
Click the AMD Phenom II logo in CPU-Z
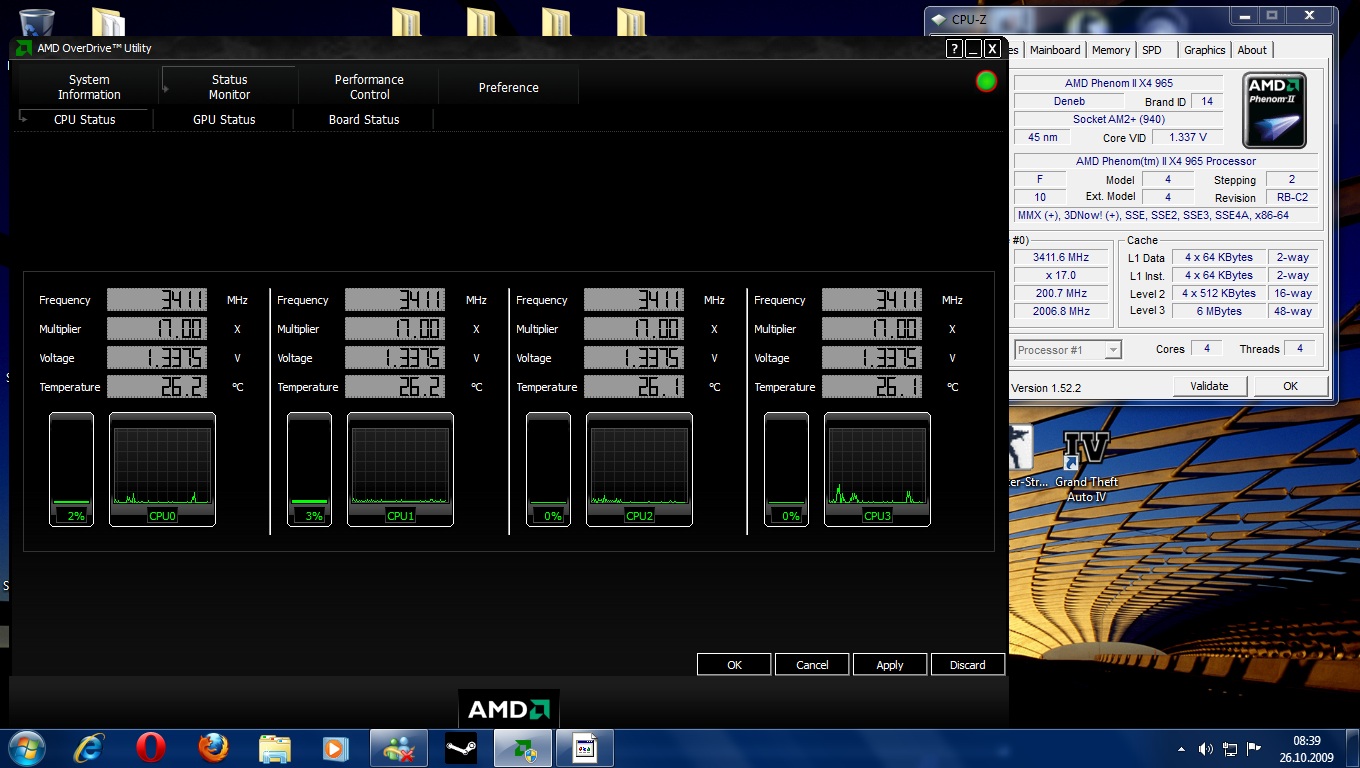[x=1274, y=110]
